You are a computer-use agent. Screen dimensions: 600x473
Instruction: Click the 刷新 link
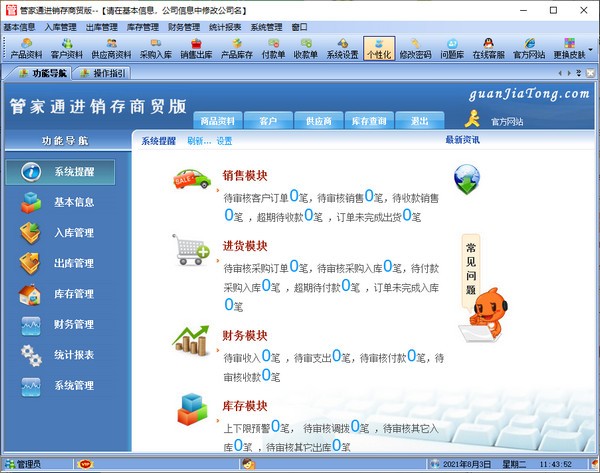(199, 141)
